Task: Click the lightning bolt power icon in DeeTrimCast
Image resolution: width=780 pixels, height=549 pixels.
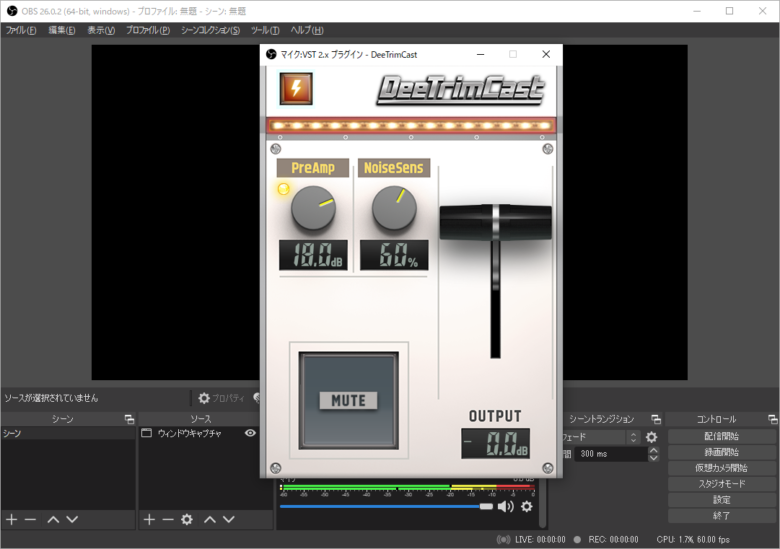Action: (295, 88)
